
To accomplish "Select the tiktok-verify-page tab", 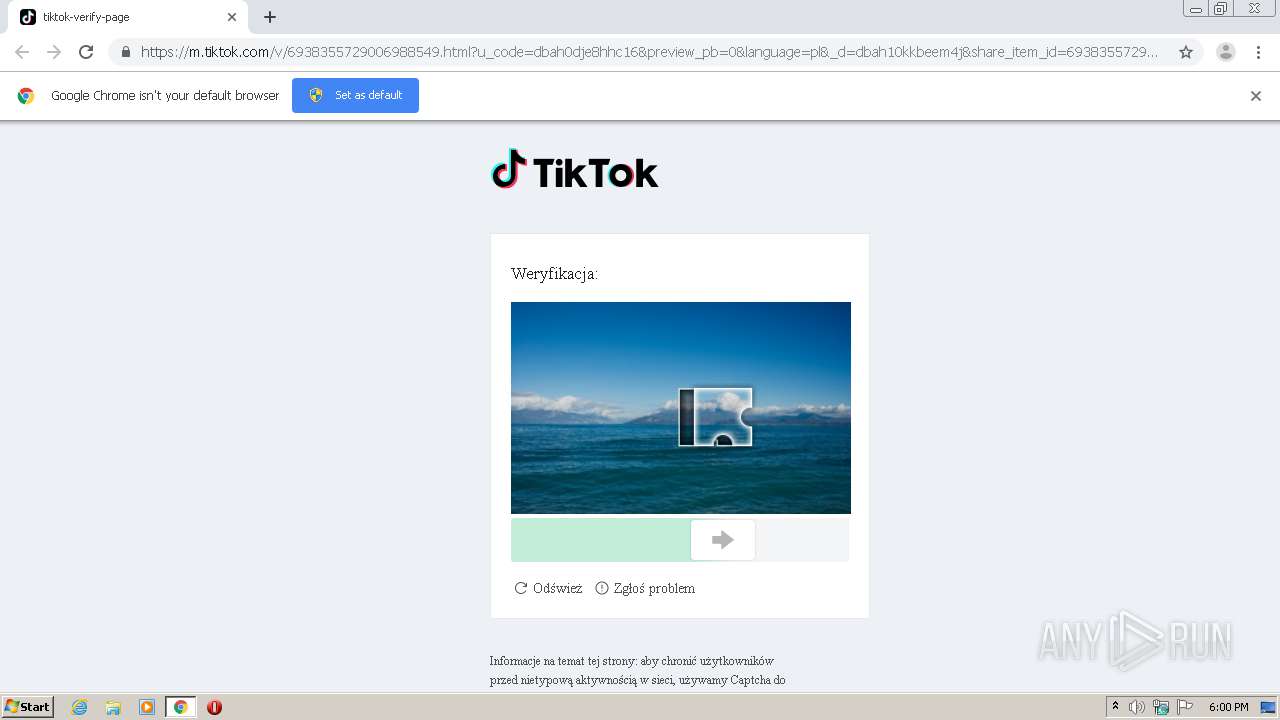I will click(128, 17).
